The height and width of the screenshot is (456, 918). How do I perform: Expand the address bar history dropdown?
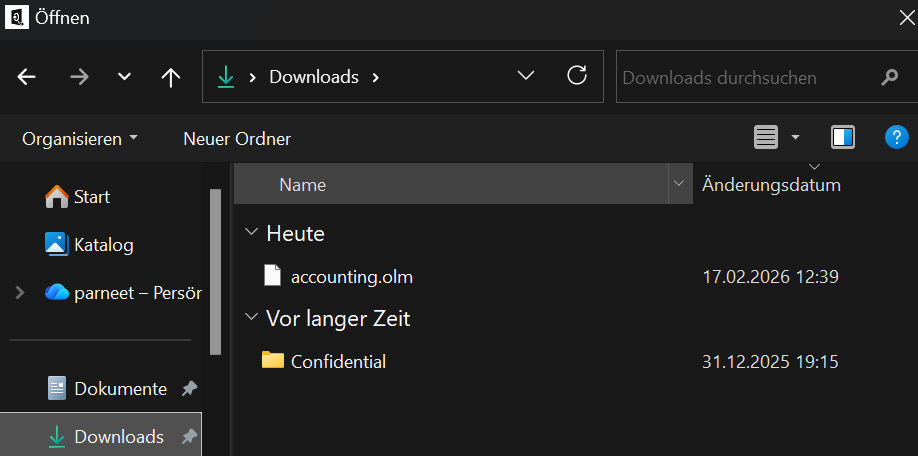tap(525, 77)
